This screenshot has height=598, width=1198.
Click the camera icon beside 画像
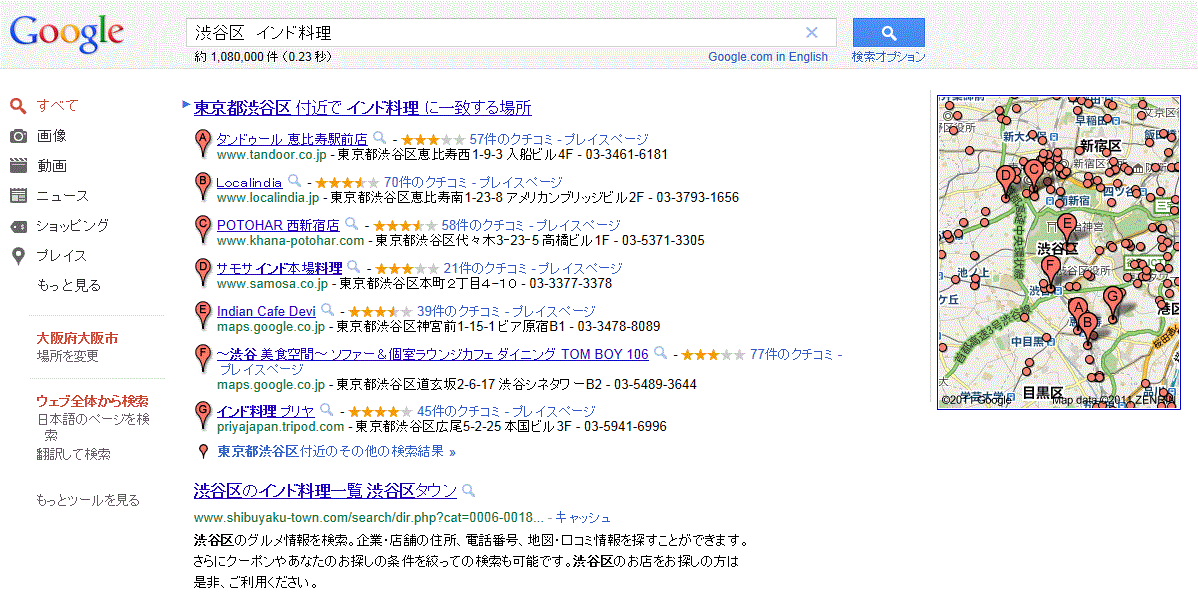19,136
